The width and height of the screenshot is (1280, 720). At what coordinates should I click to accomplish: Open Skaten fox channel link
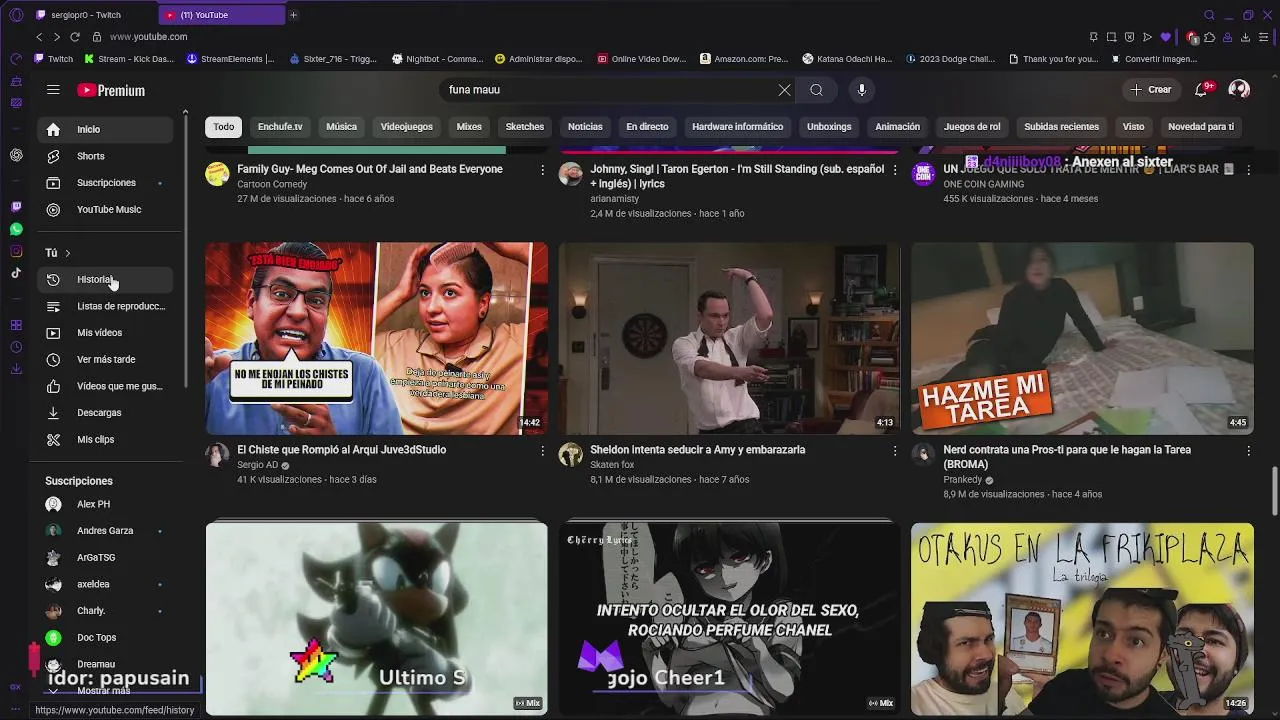[612, 465]
